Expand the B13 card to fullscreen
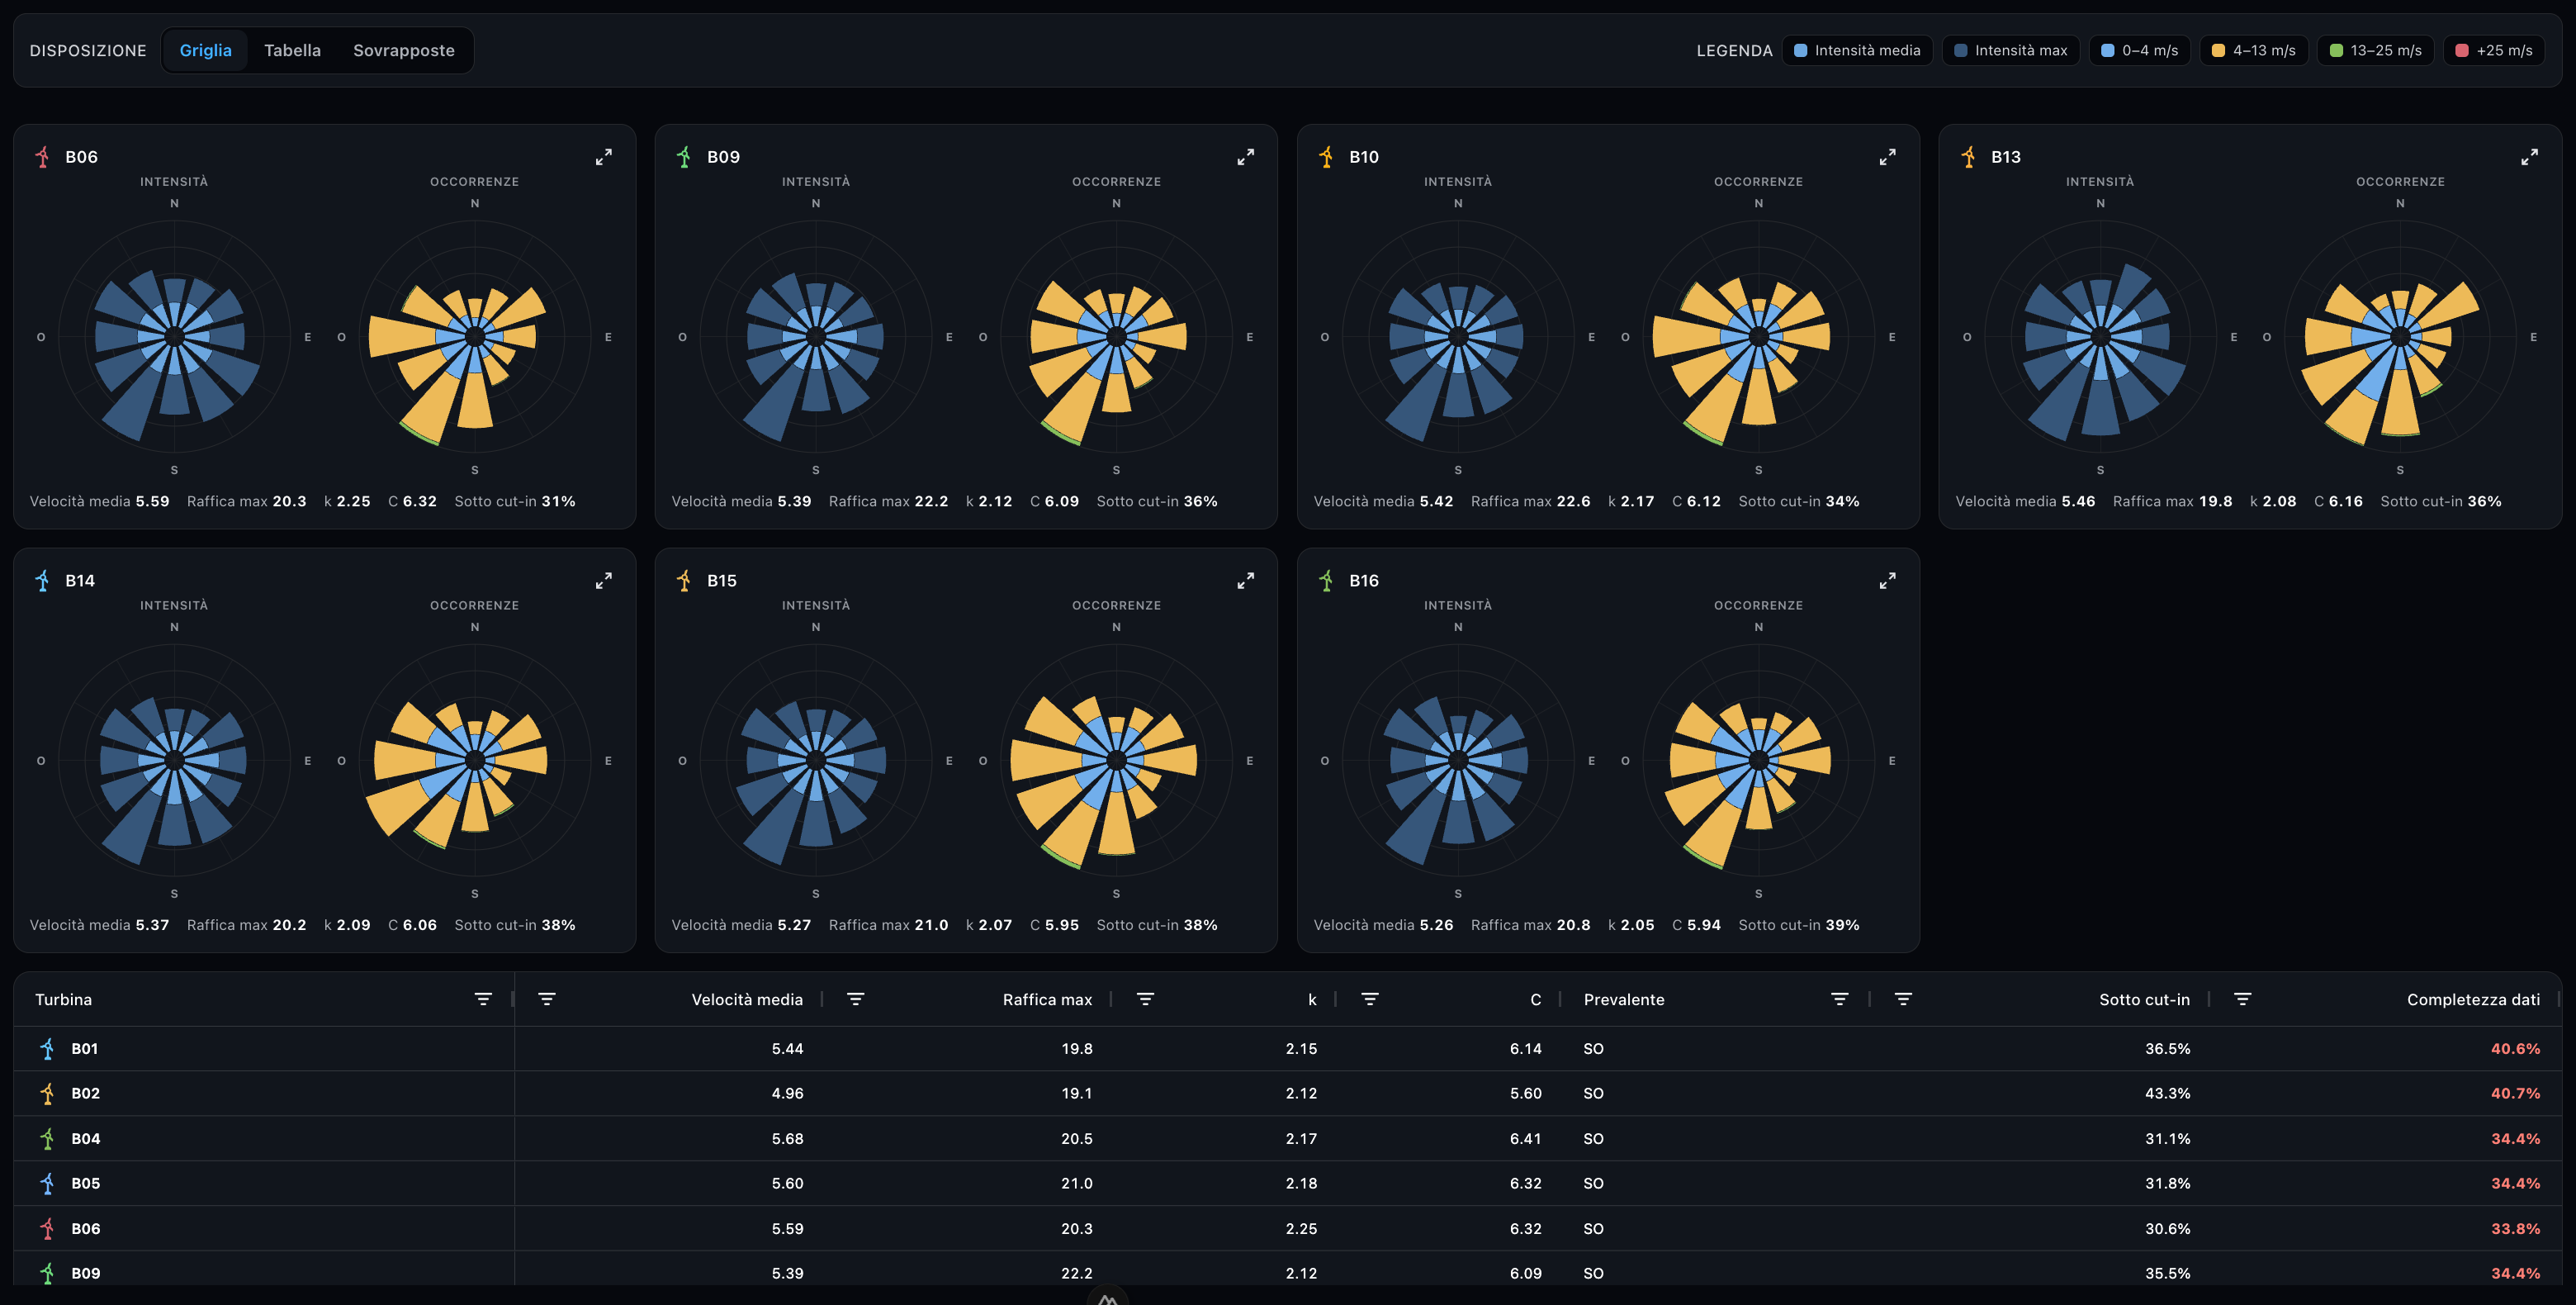This screenshot has height=1305, width=2576. 2530,157
